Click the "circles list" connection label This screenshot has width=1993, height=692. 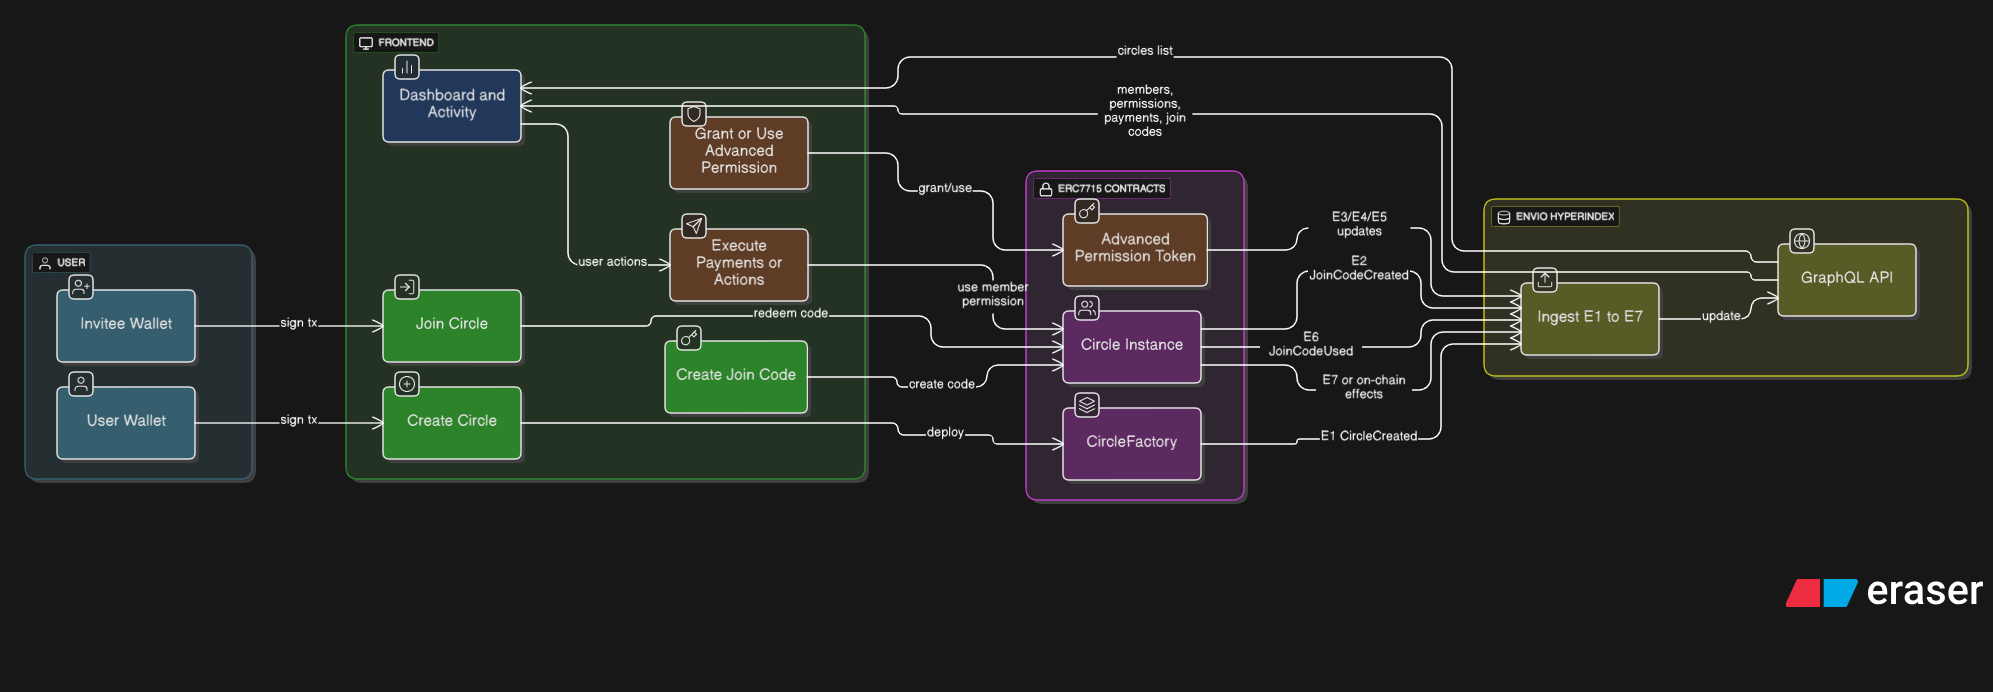[1145, 51]
